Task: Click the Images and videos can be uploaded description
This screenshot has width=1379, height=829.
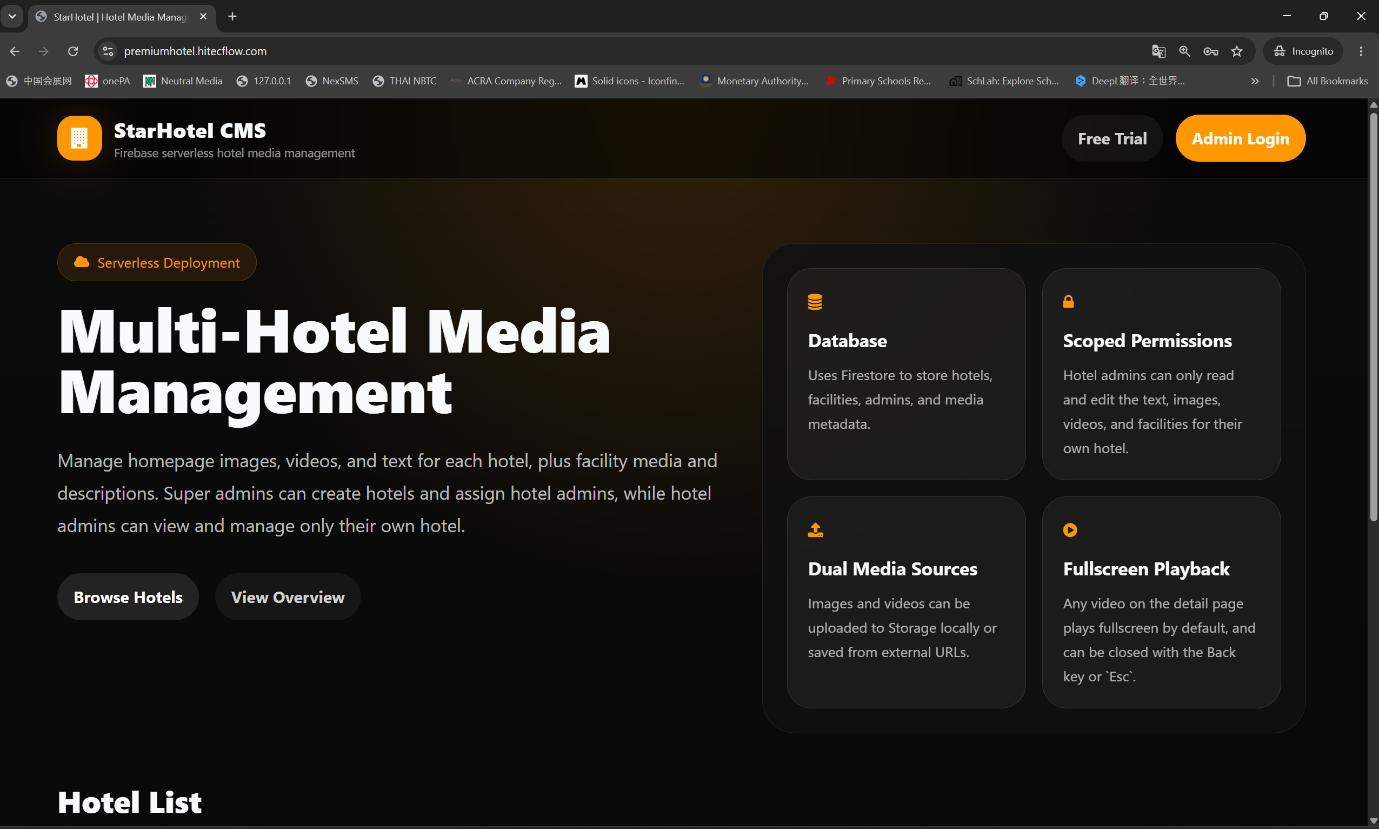Action: tap(903, 628)
